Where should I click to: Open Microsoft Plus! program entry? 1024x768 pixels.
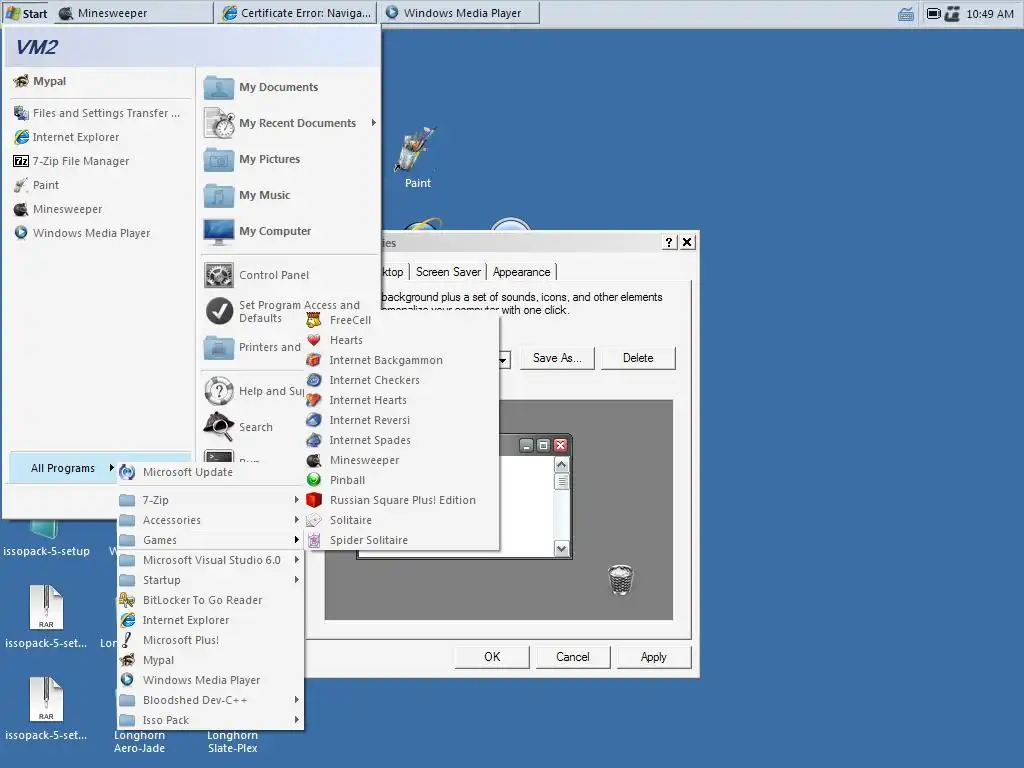210,640
